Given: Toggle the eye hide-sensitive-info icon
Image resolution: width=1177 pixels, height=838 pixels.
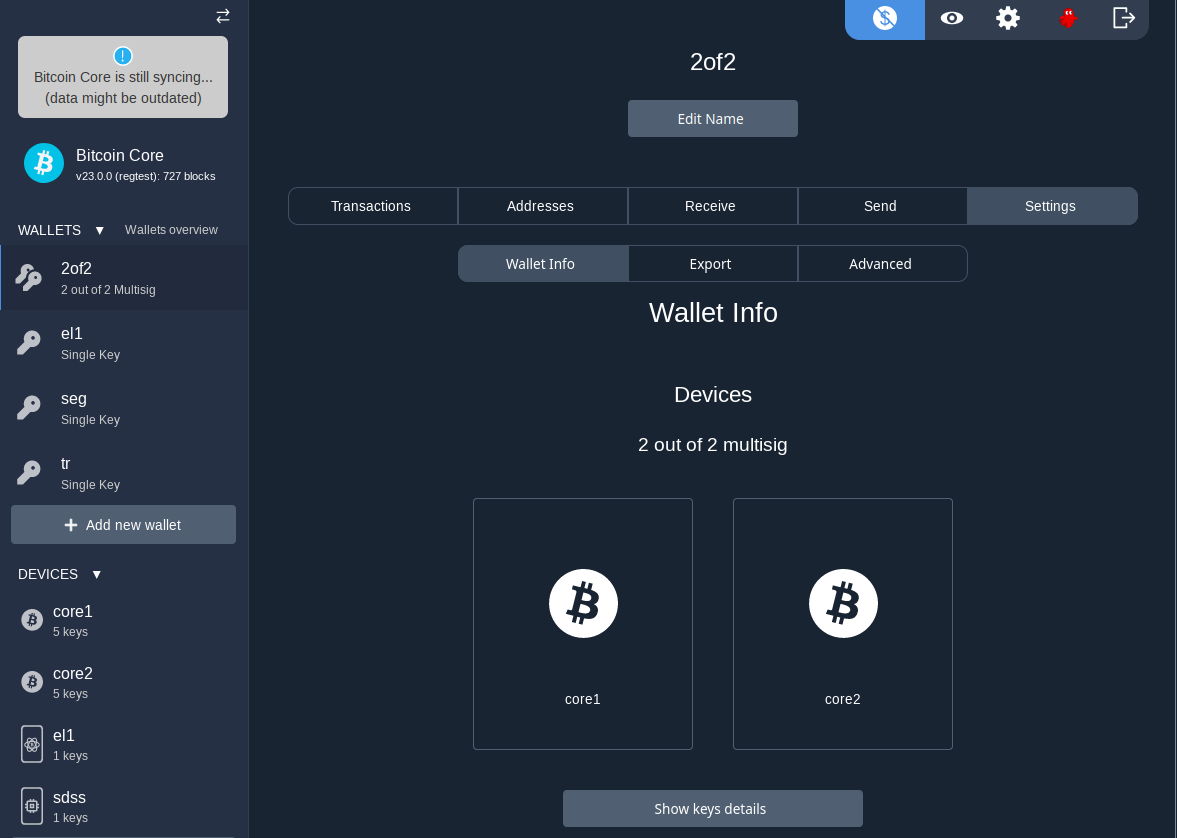Looking at the screenshot, I should coord(952,18).
